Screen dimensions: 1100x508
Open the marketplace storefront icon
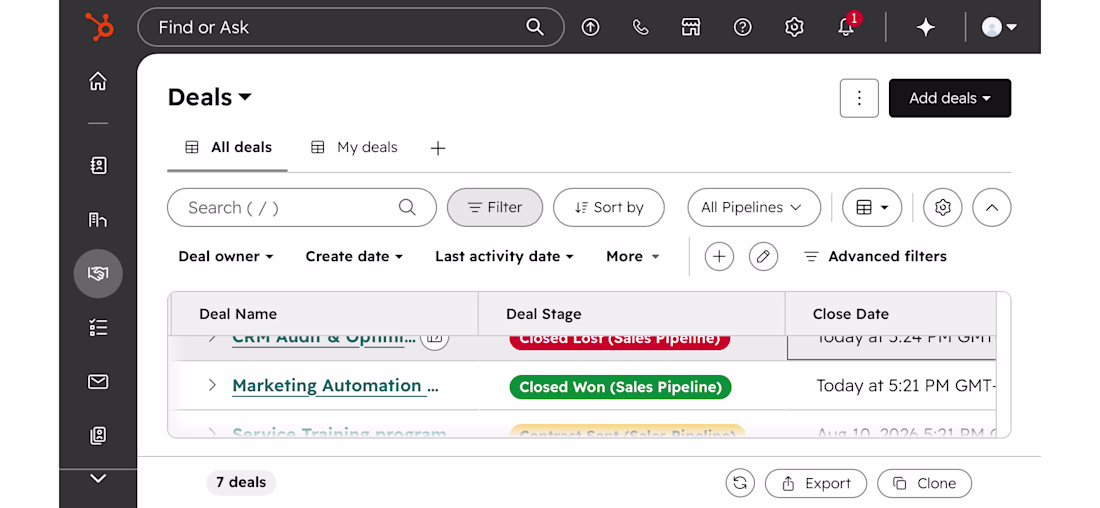coord(692,27)
